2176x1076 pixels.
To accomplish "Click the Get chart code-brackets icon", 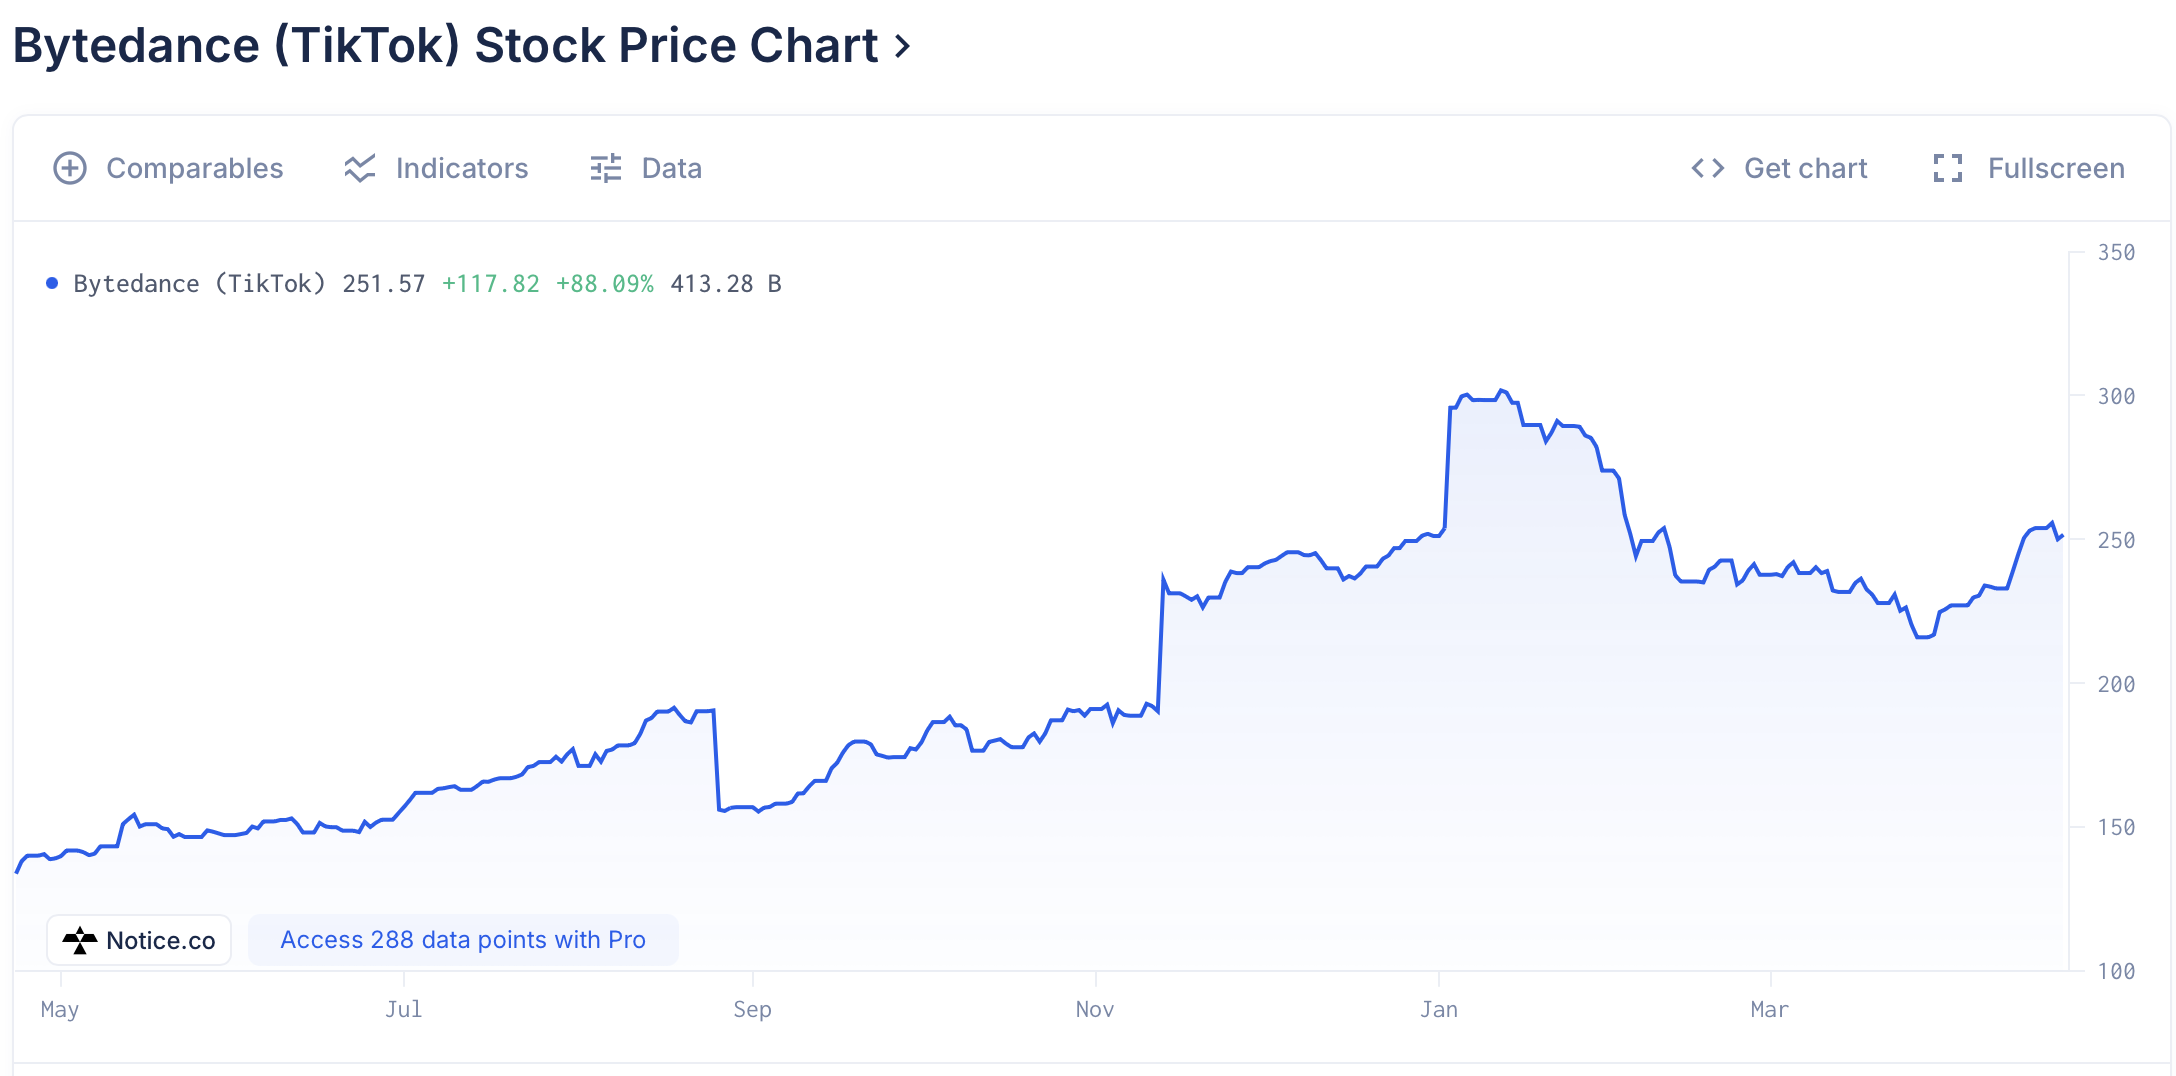I will click(x=1708, y=168).
